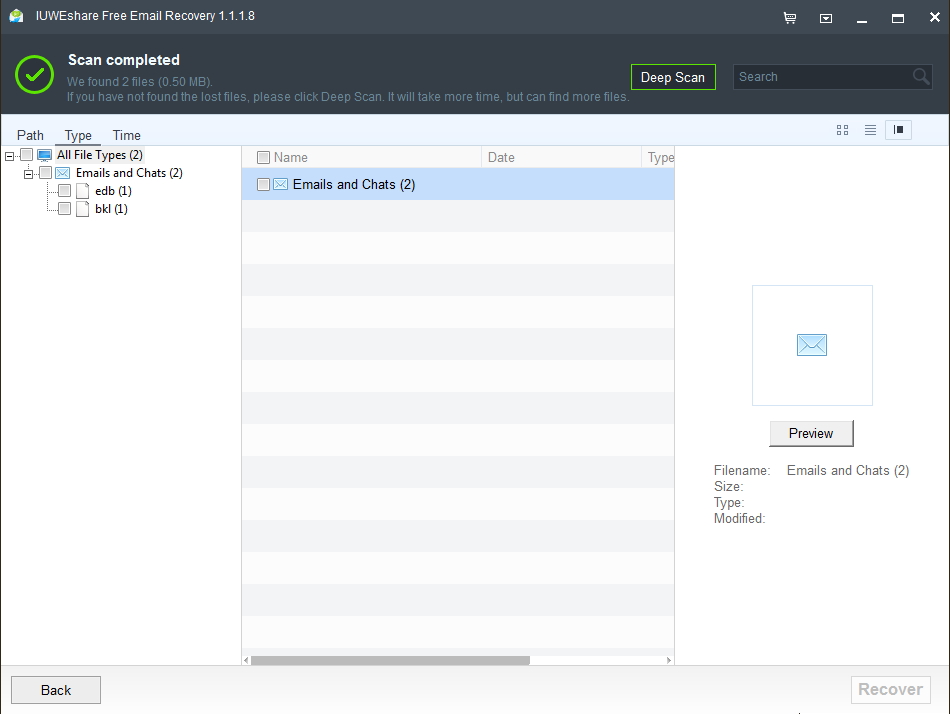Viewport: 950px width, 714px height.
Task: Click the horizontal scrollbar thumb
Action: (390, 660)
